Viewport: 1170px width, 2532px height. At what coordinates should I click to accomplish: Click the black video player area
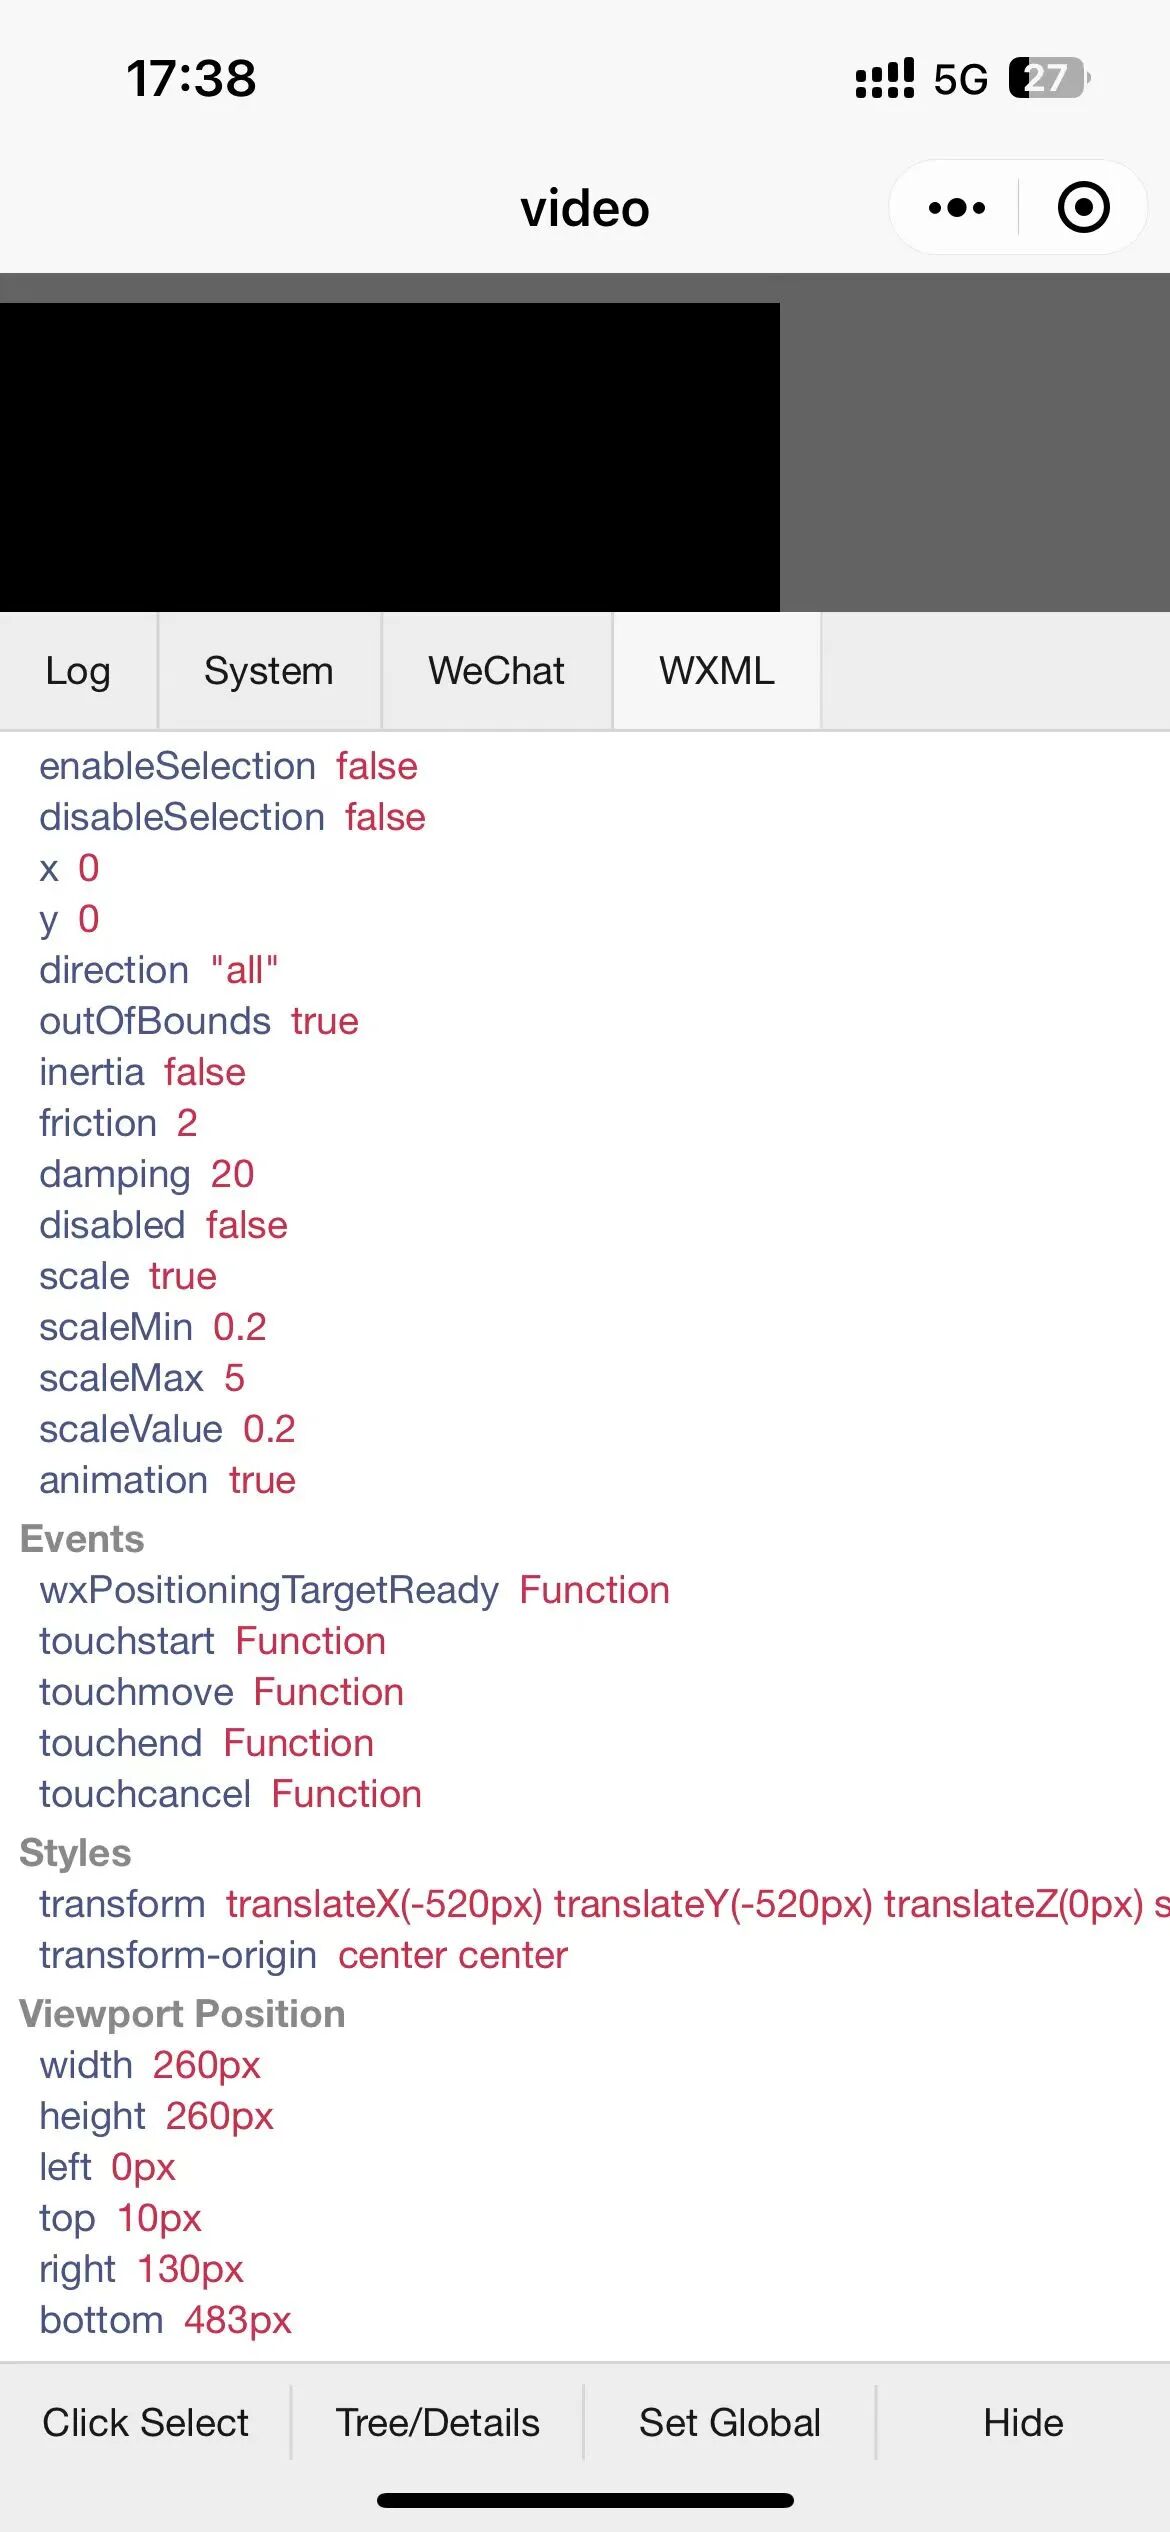389,457
